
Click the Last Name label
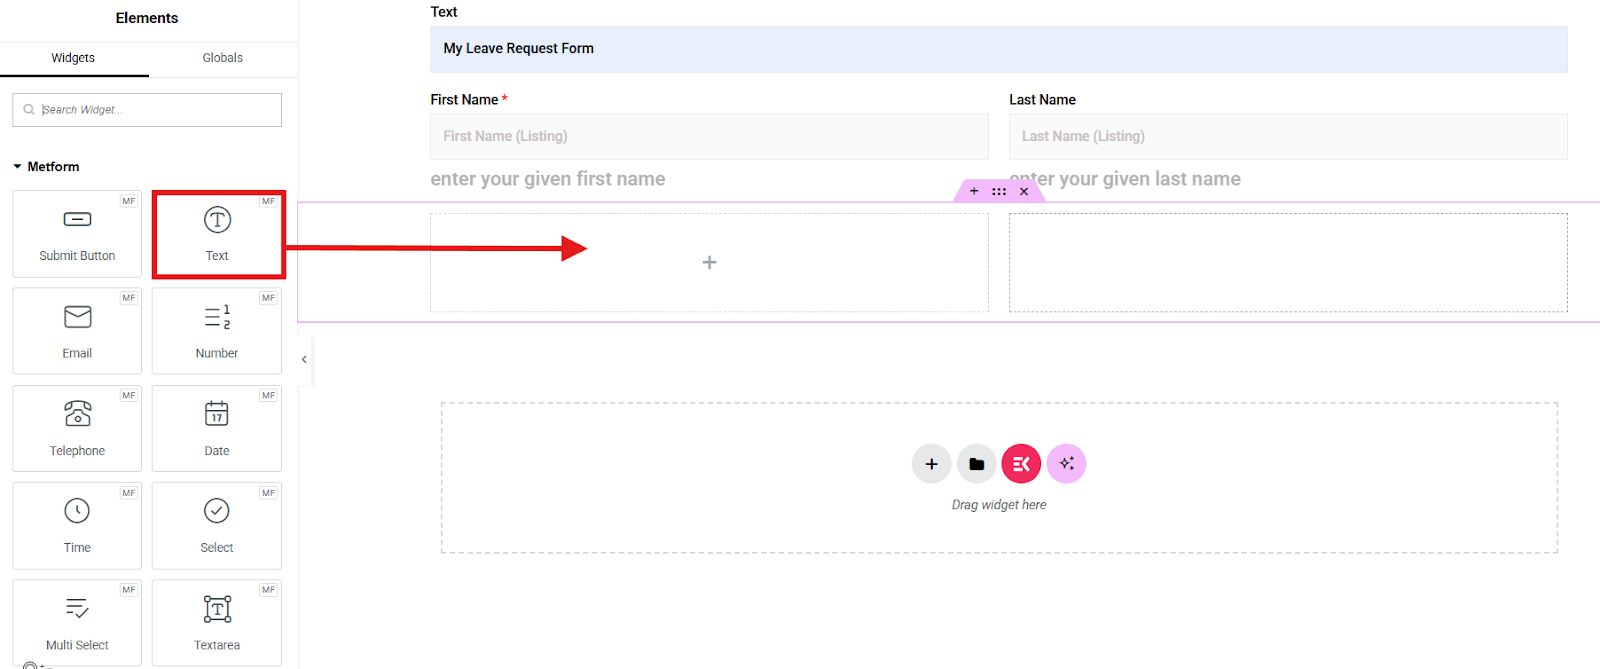pos(1042,100)
